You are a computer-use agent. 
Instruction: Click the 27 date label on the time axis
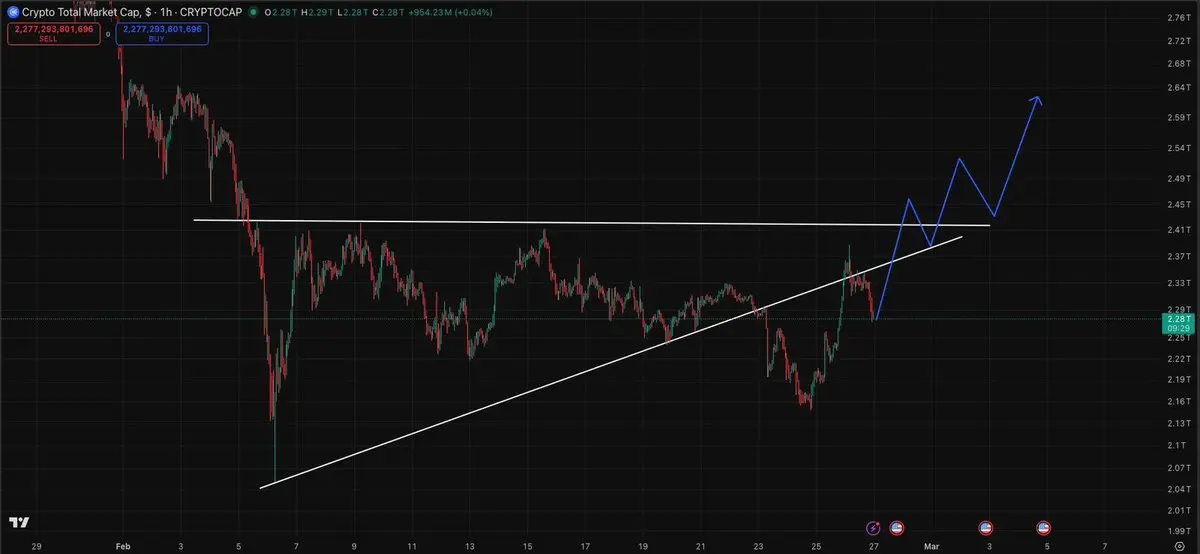(874, 546)
